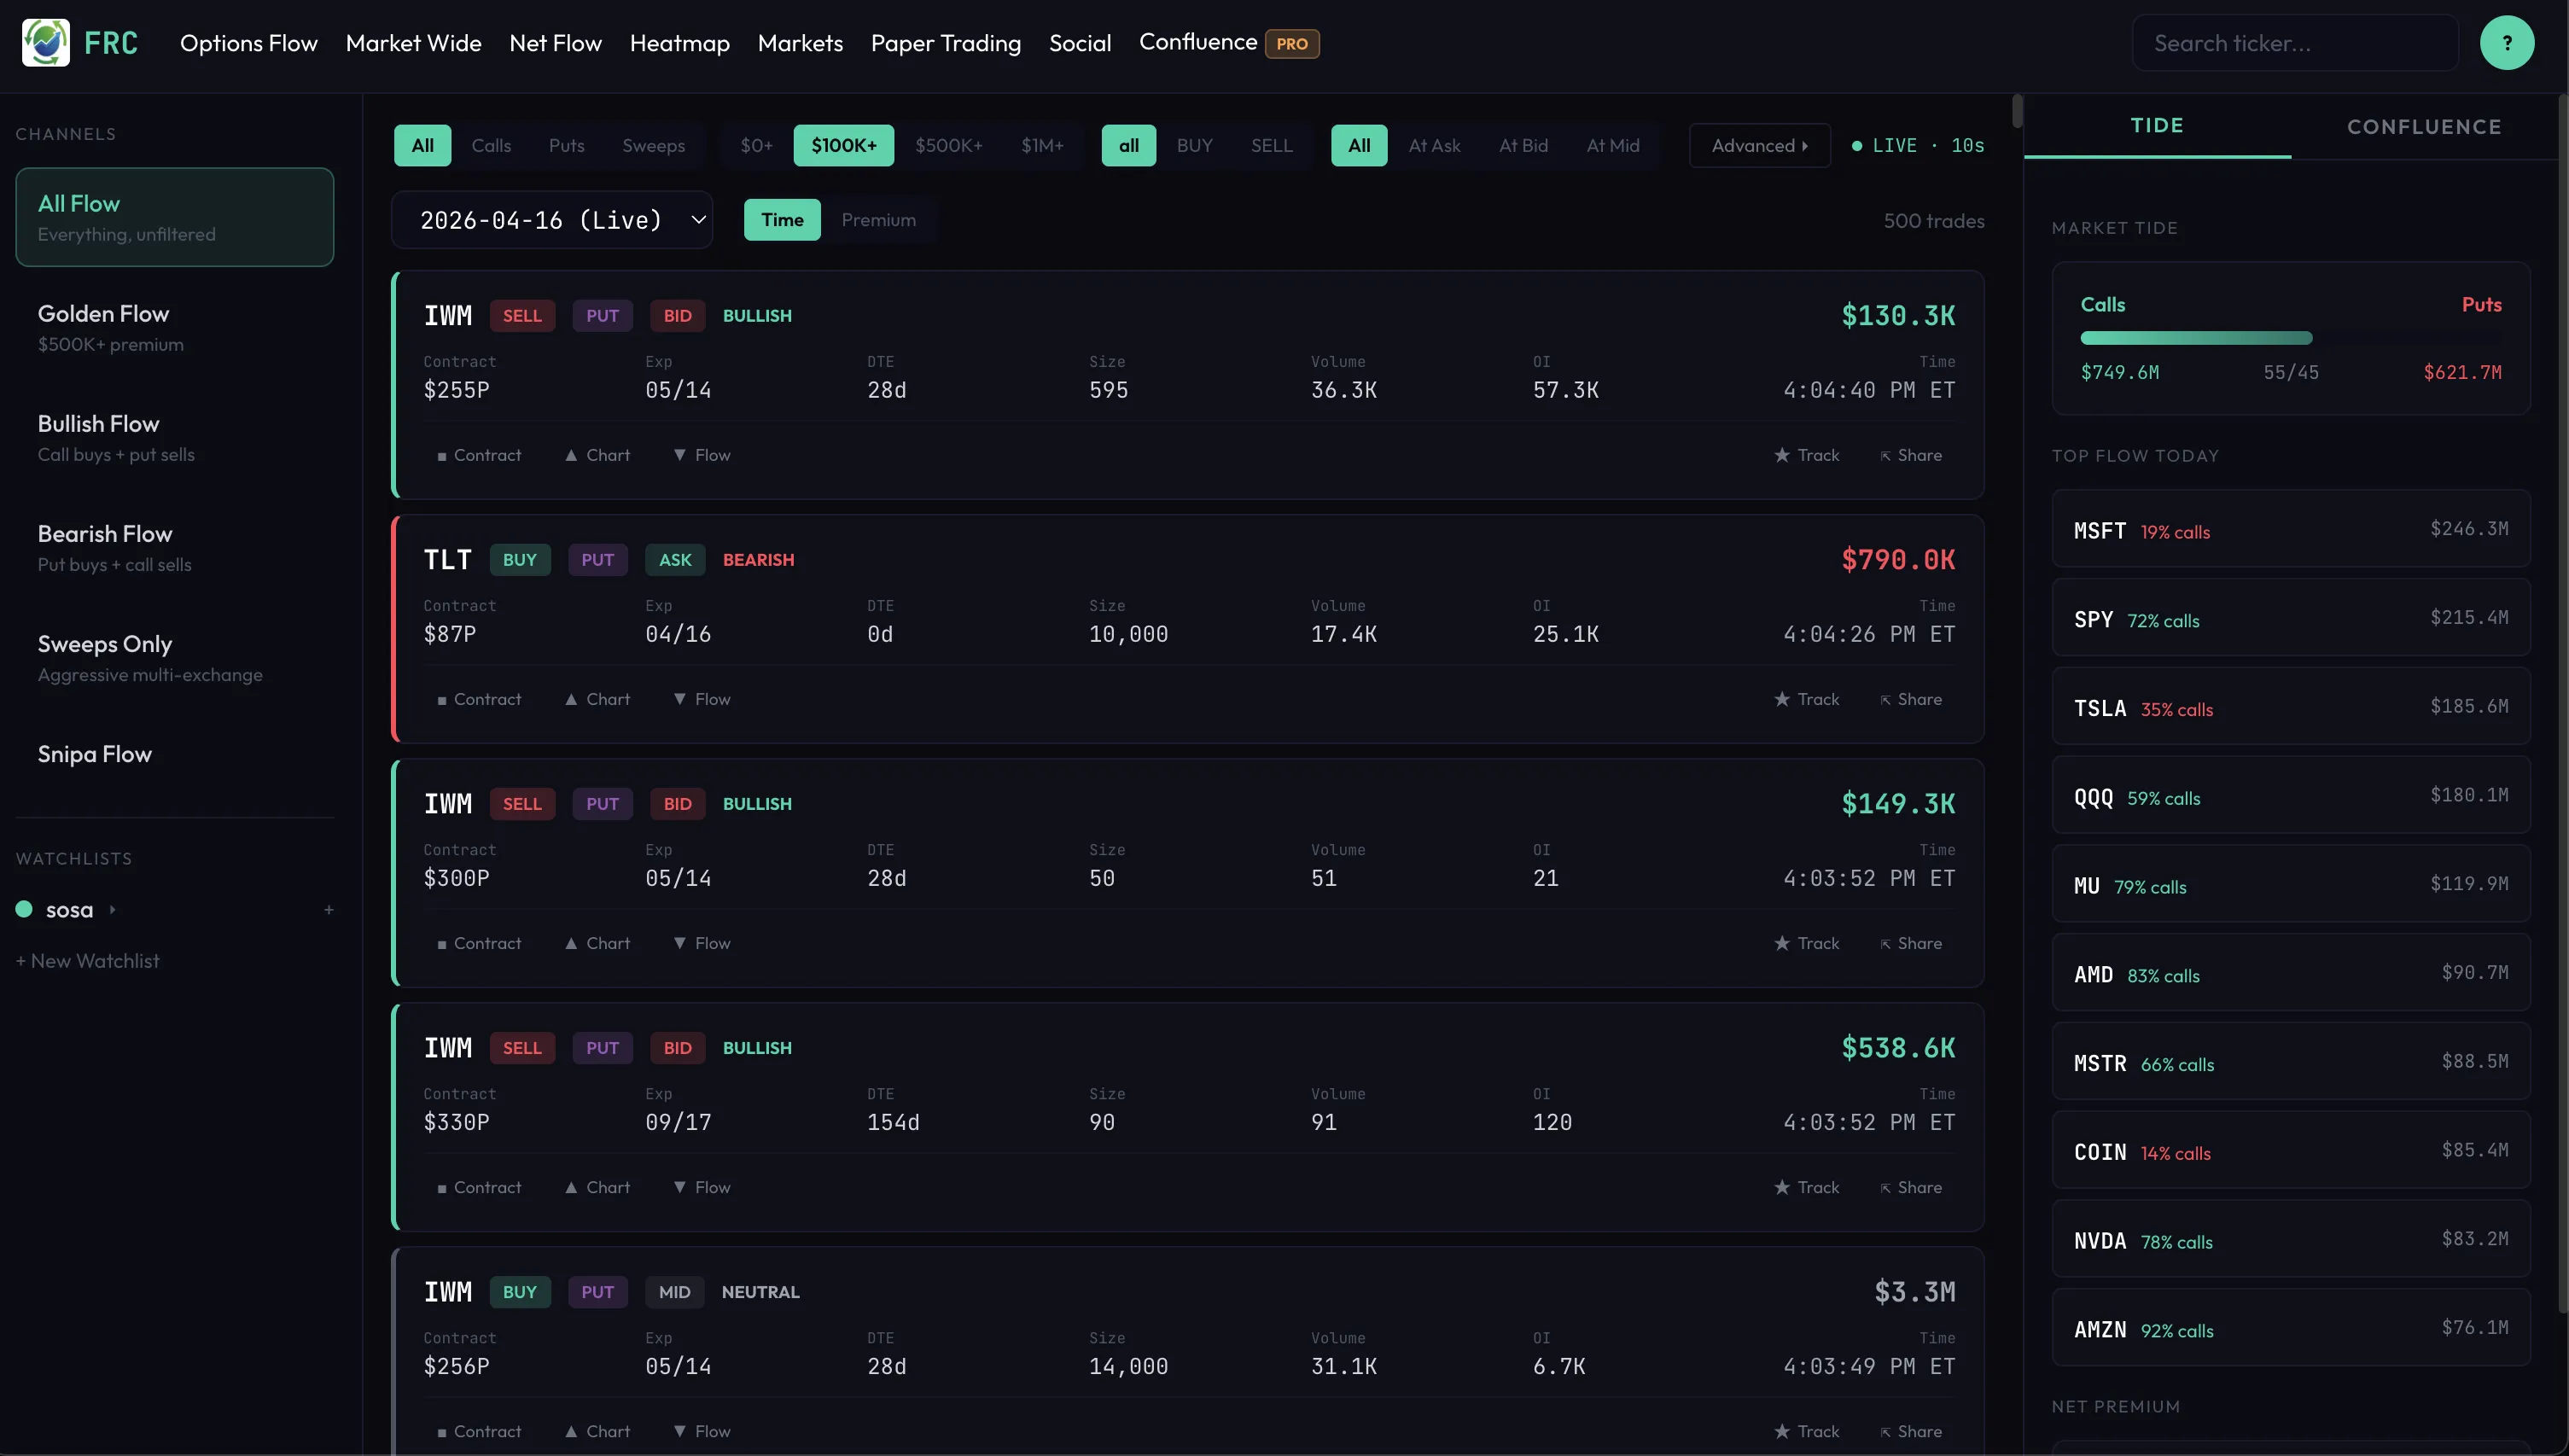
Task: Open the help question mark icon
Action: pos(2508,42)
